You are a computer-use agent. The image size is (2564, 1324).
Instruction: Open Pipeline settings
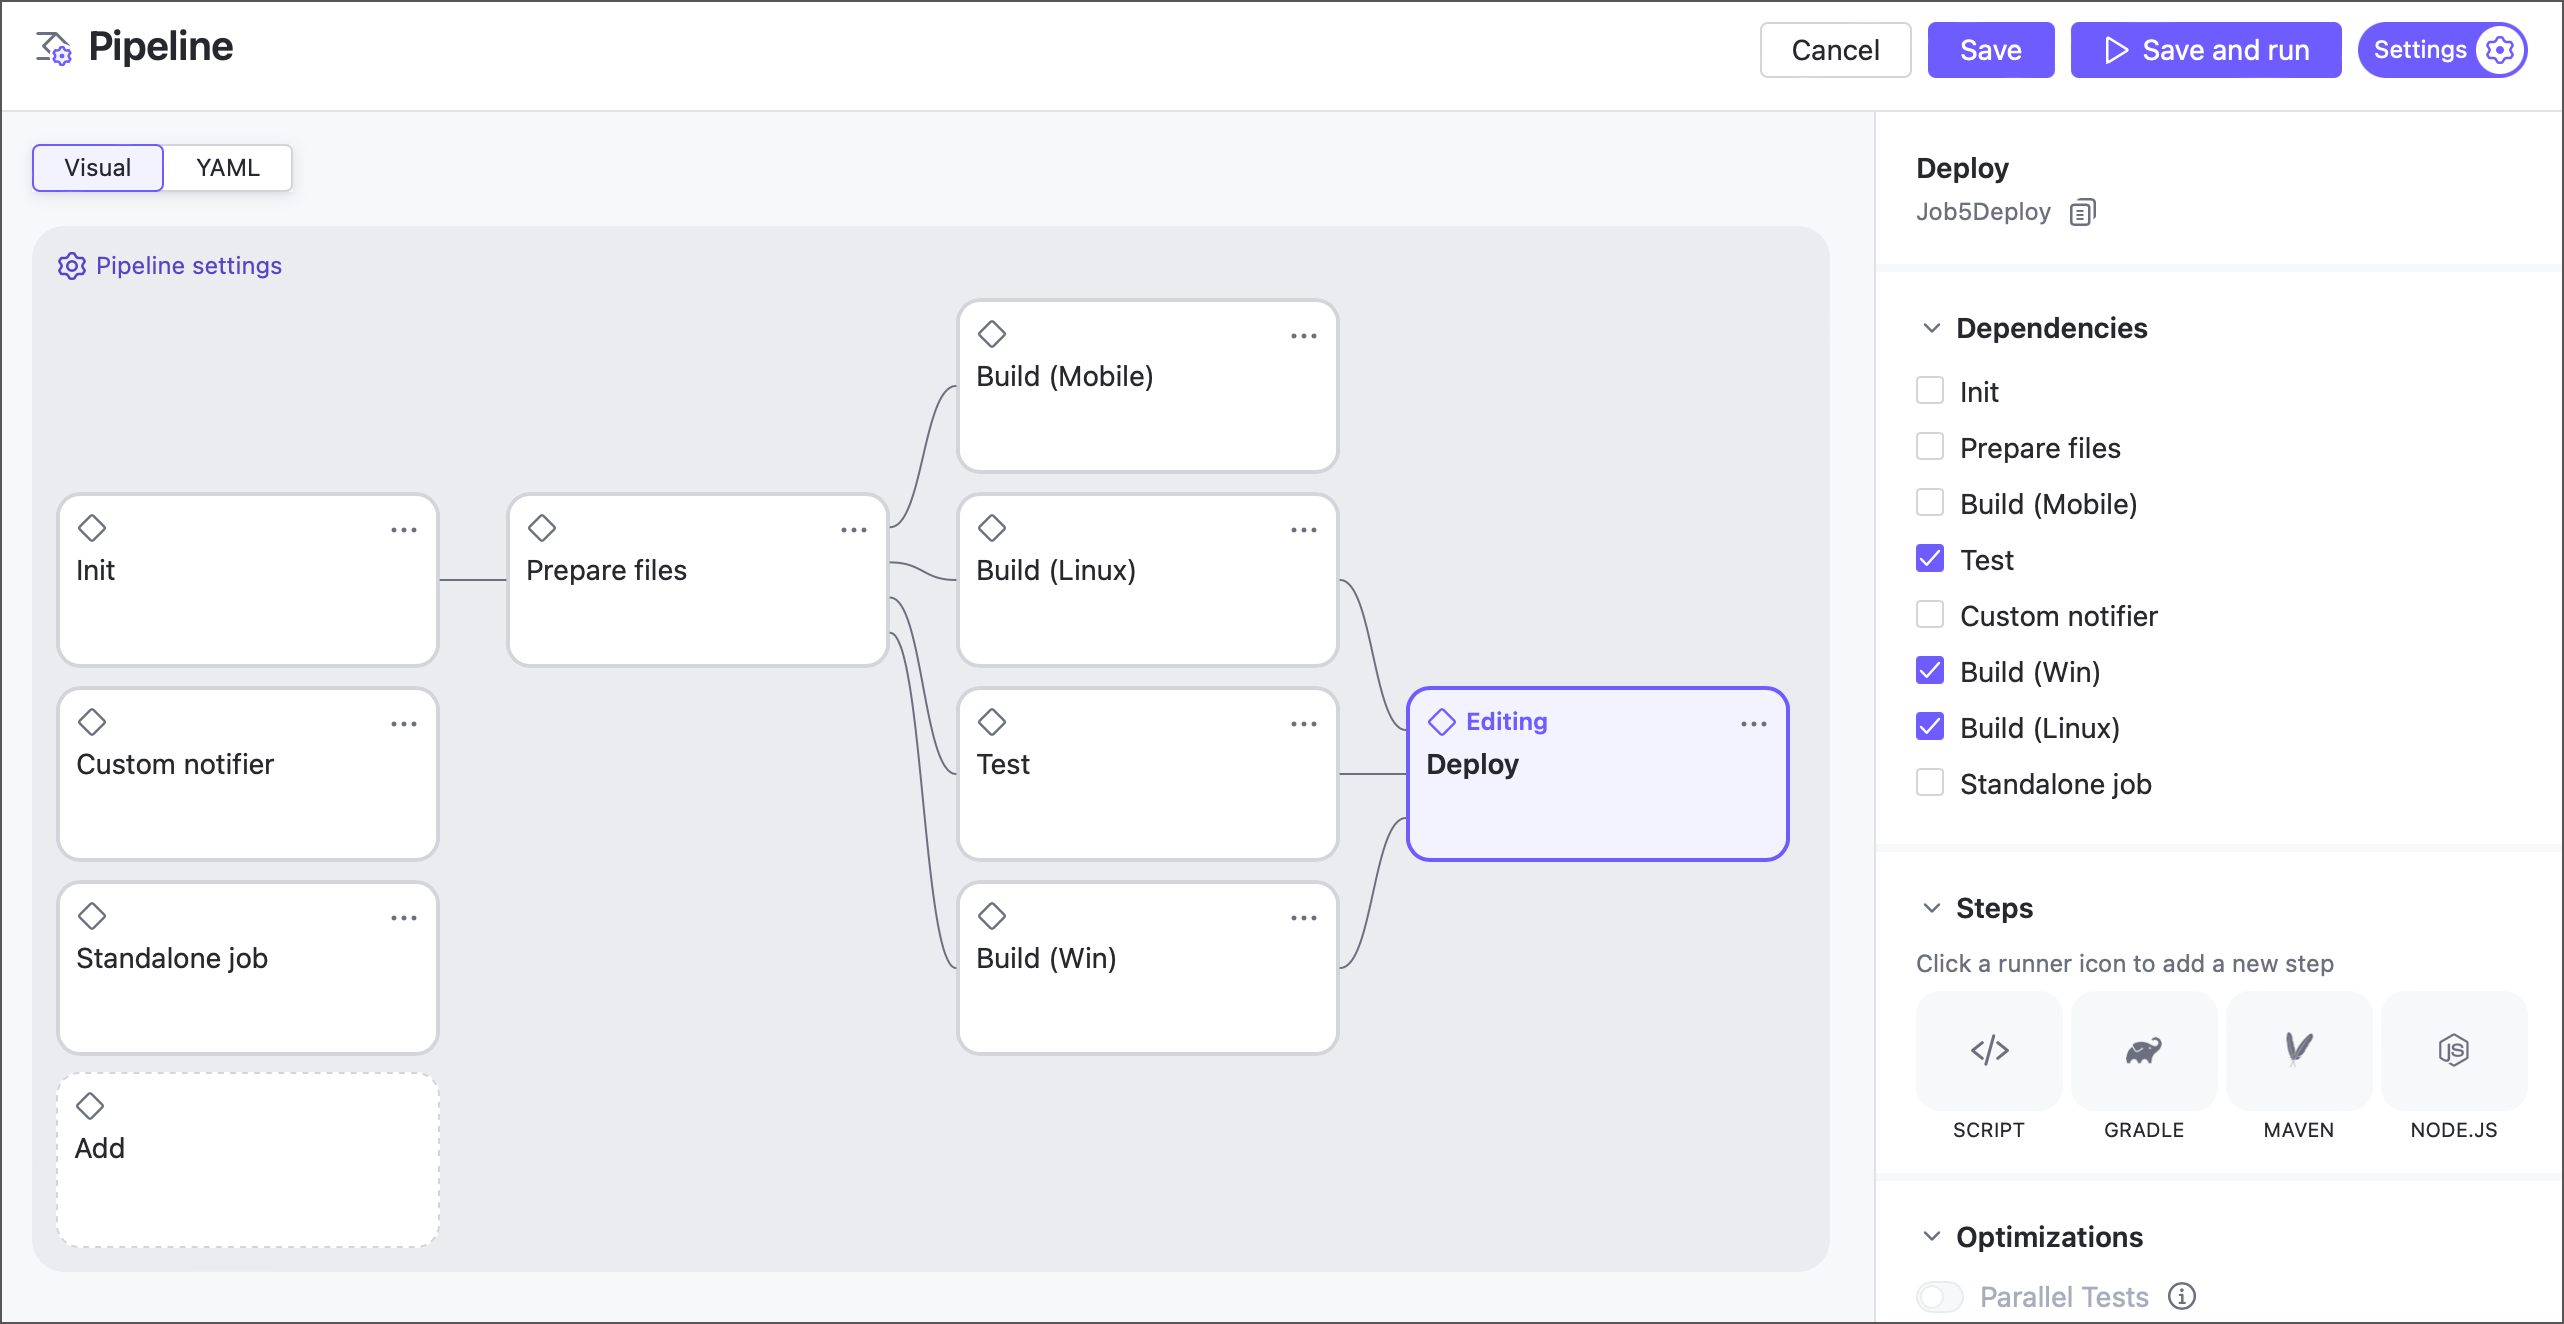(x=169, y=265)
